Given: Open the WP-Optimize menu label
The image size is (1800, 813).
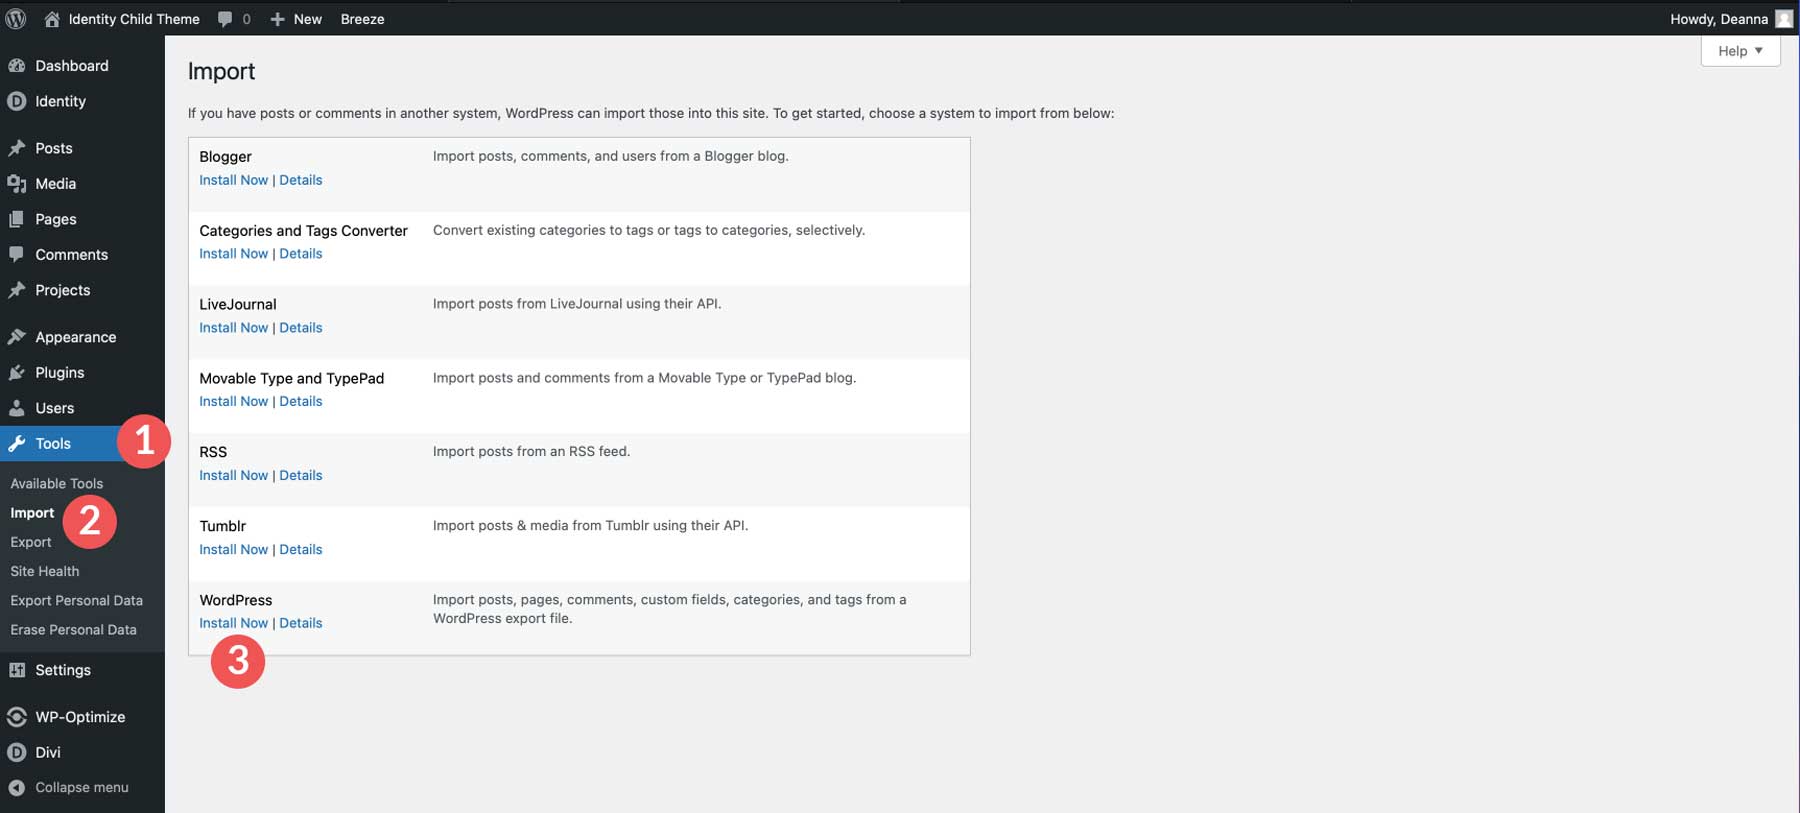Looking at the screenshot, I should [x=80, y=717].
